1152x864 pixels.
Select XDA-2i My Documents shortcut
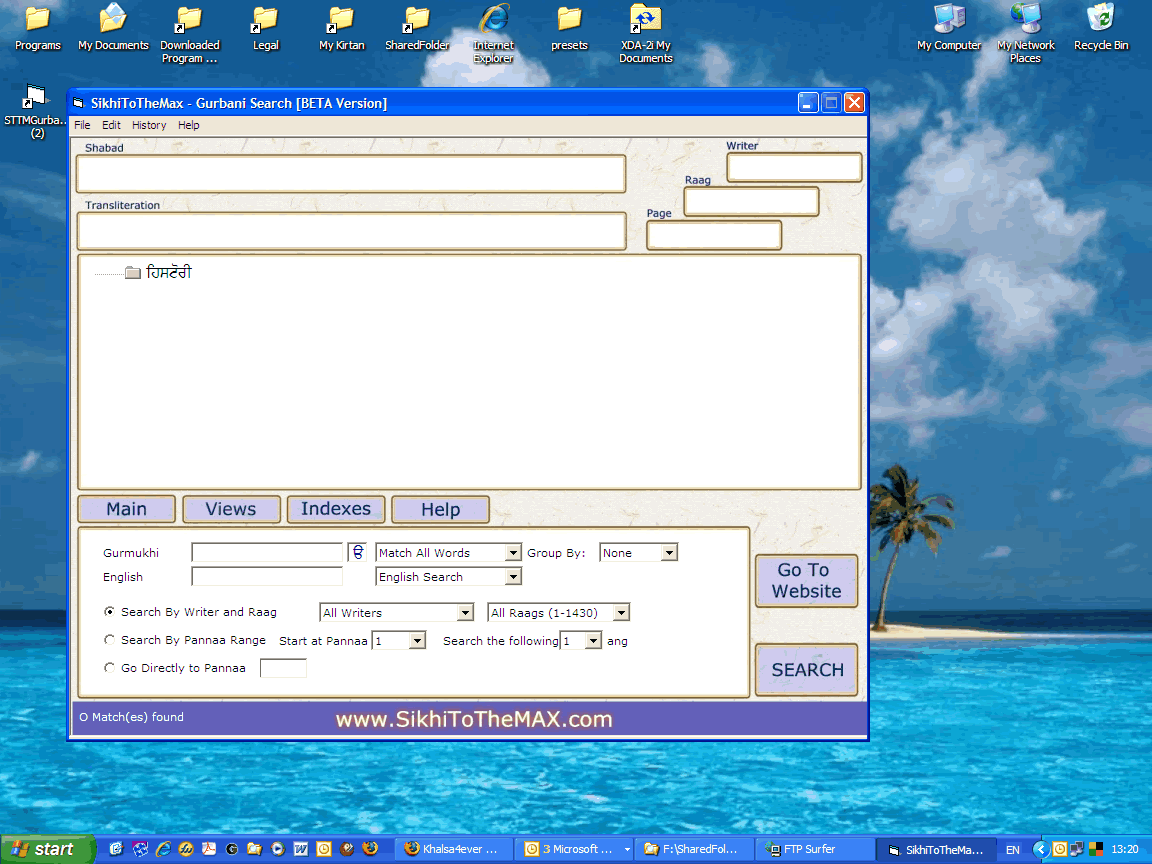click(x=646, y=35)
